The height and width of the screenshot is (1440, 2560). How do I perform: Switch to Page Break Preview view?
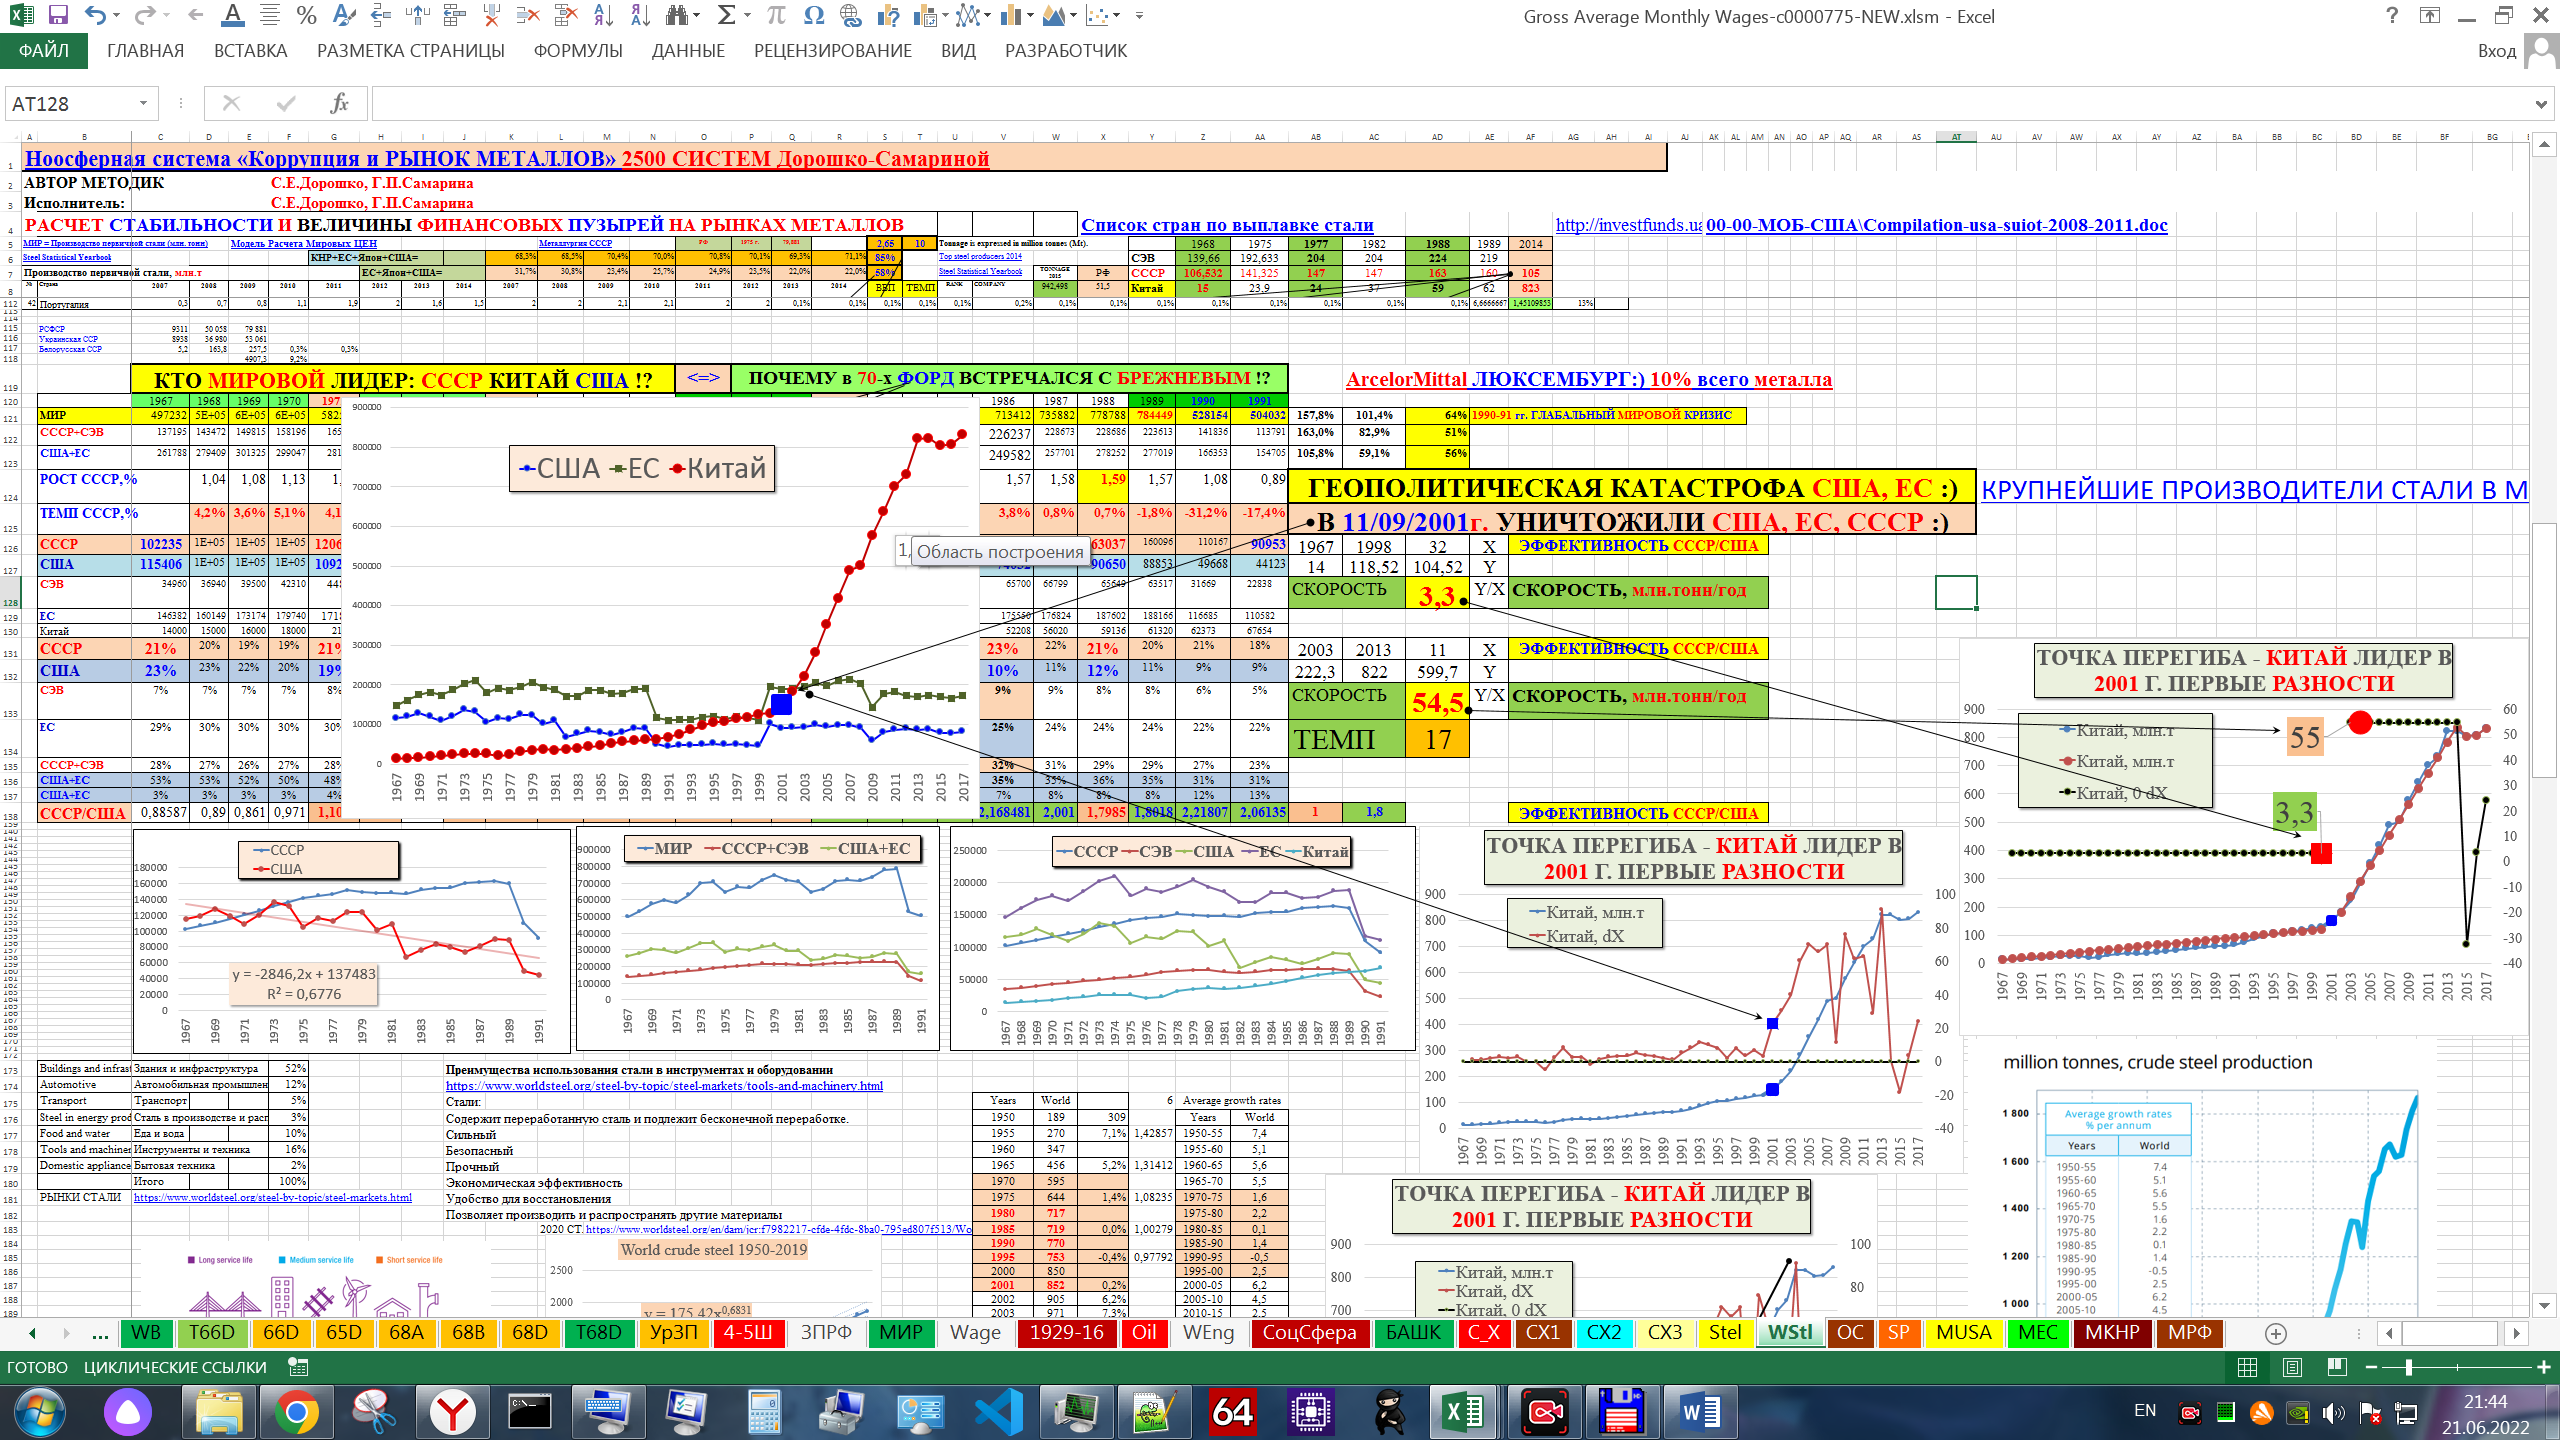pos(2337,1367)
